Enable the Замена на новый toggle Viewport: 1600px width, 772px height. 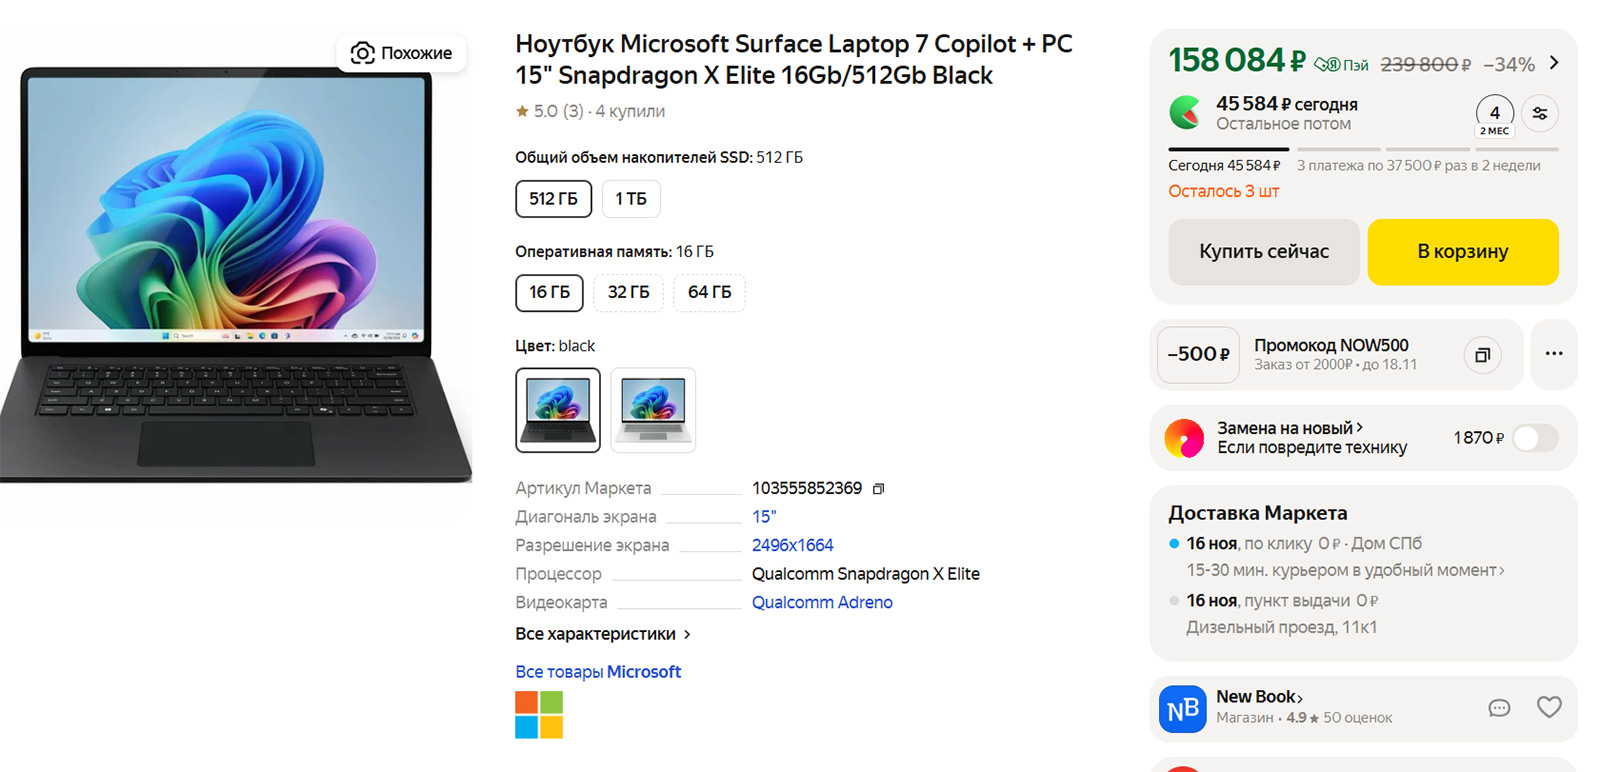click(x=1534, y=438)
